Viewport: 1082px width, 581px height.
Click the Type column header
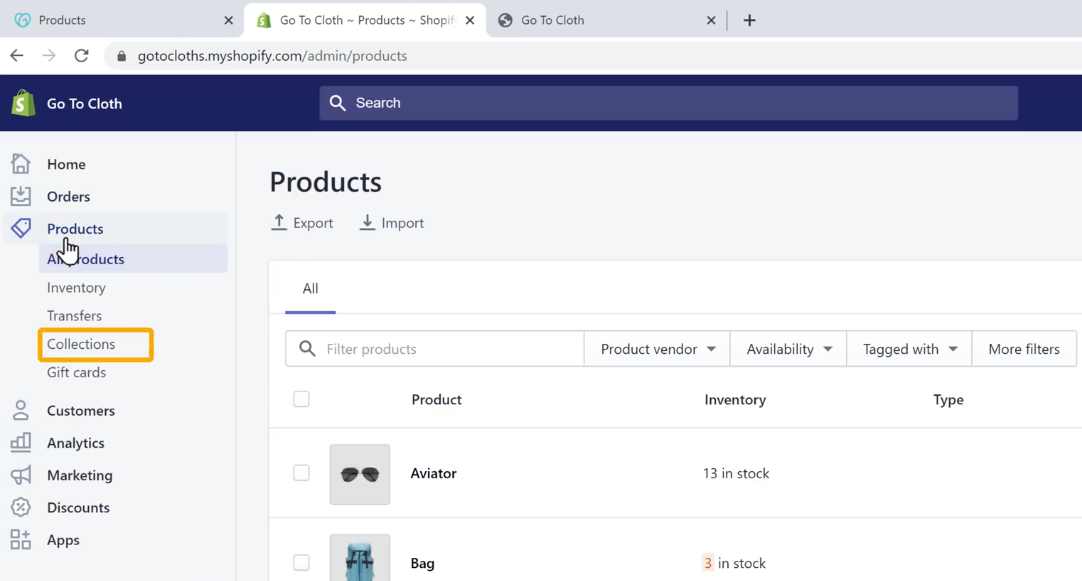click(x=948, y=400)
